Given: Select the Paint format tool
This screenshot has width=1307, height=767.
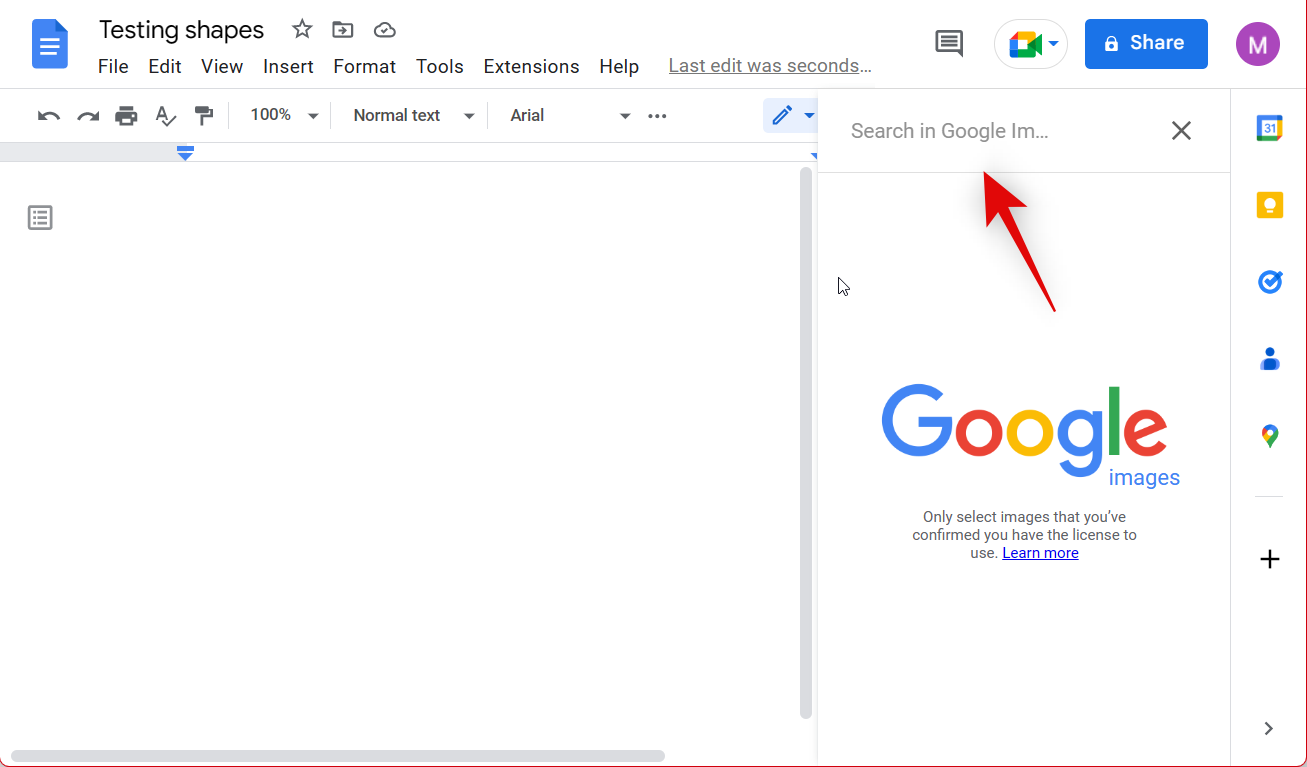Looking at the screenshot, I should pos(204,116).
